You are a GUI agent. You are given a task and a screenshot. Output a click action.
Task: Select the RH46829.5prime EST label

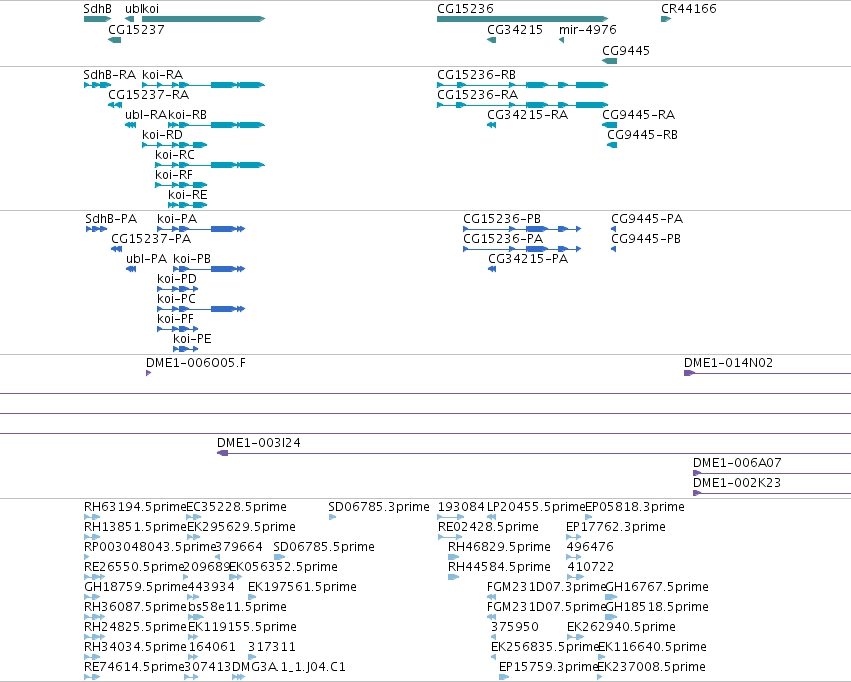pyautogui.click(x=499, y=547)
